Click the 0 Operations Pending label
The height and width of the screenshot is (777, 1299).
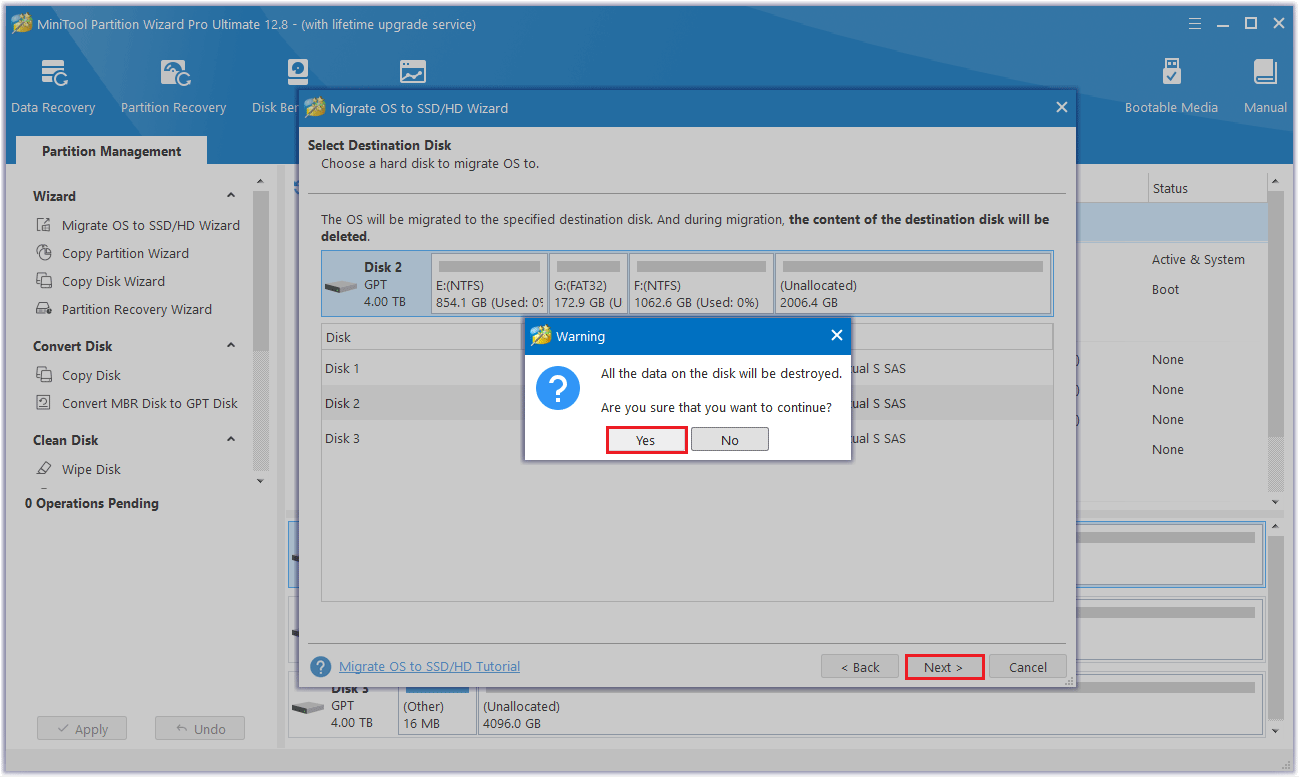click(x=92, y=503)
